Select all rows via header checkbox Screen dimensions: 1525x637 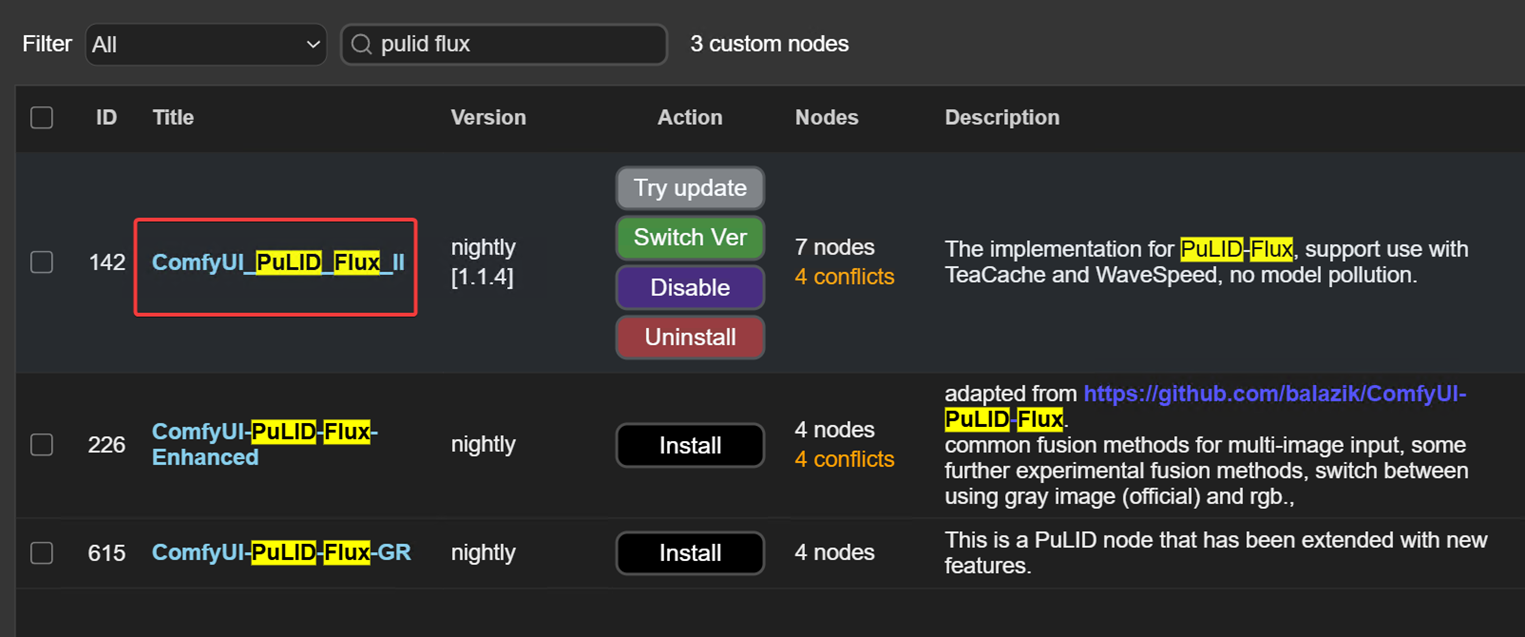42,117
